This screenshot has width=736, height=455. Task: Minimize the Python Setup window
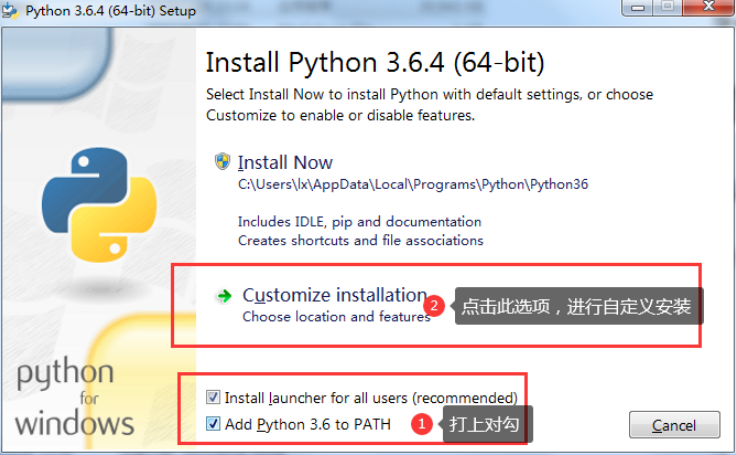point(637,7)
